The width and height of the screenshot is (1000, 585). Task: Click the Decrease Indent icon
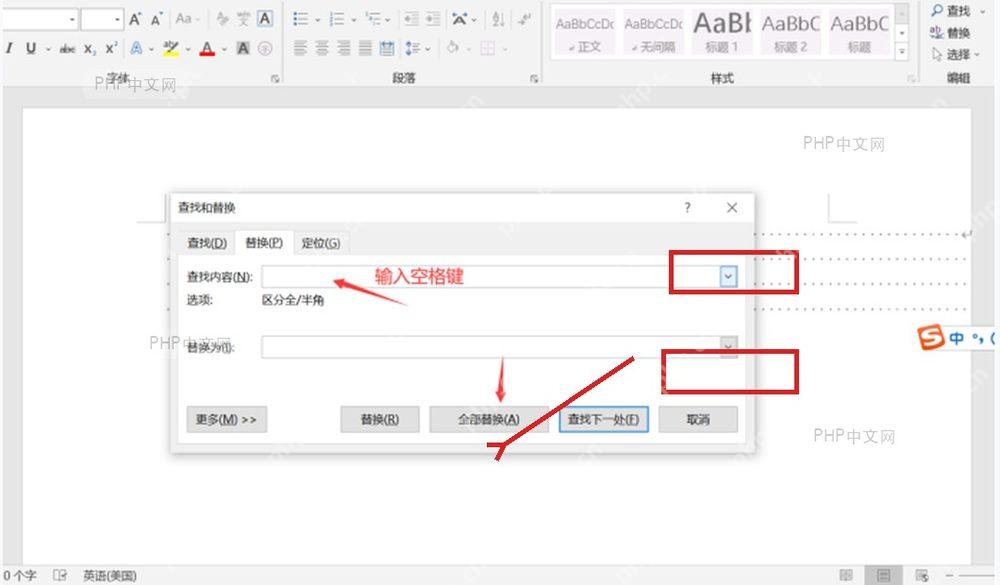coord(411,19)
